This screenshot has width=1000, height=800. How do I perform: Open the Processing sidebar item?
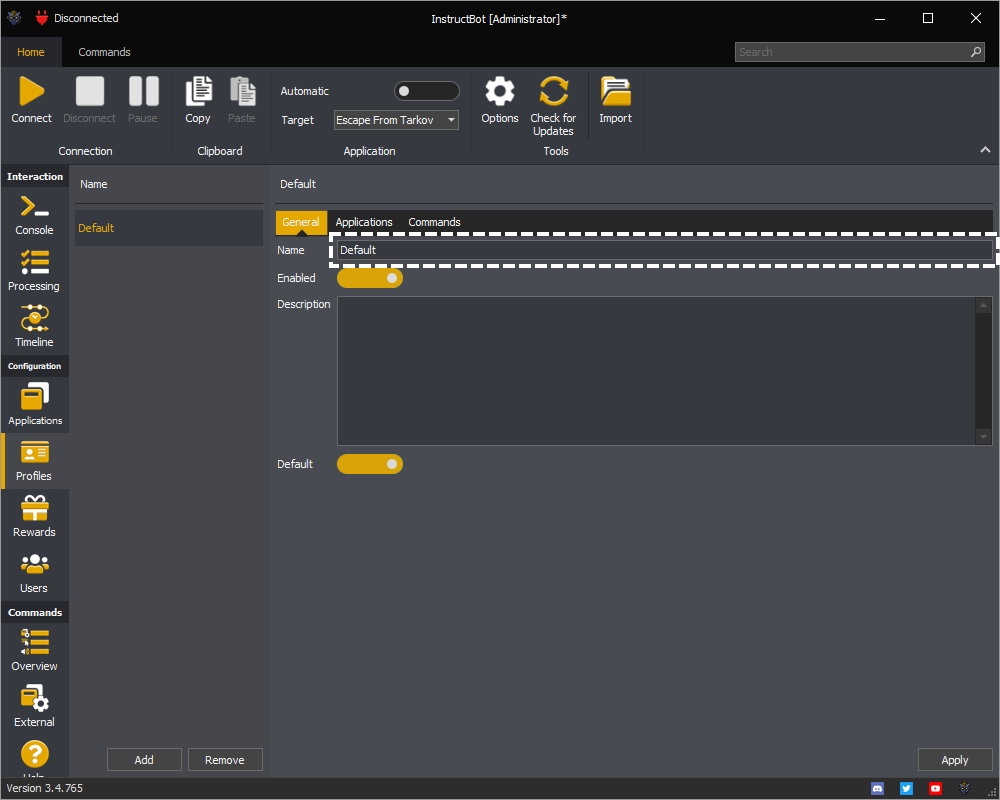[x=34, y=271]
